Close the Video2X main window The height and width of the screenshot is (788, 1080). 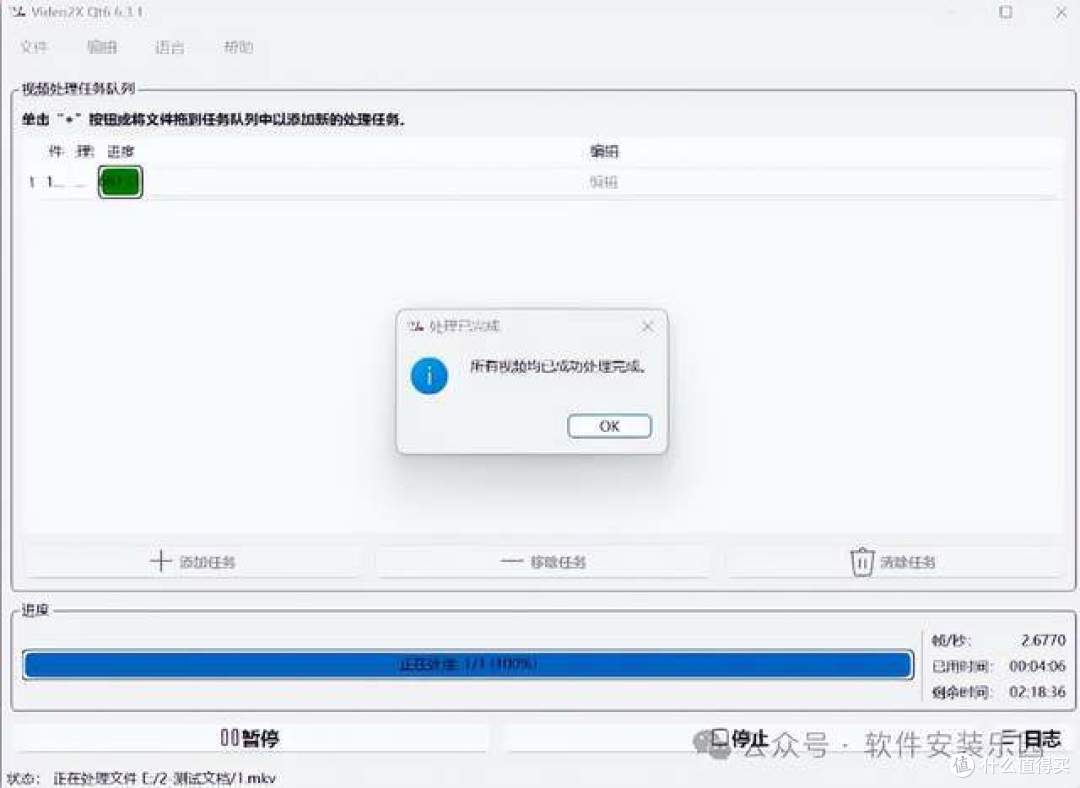pyautogui.click(x=1061, y=12)
